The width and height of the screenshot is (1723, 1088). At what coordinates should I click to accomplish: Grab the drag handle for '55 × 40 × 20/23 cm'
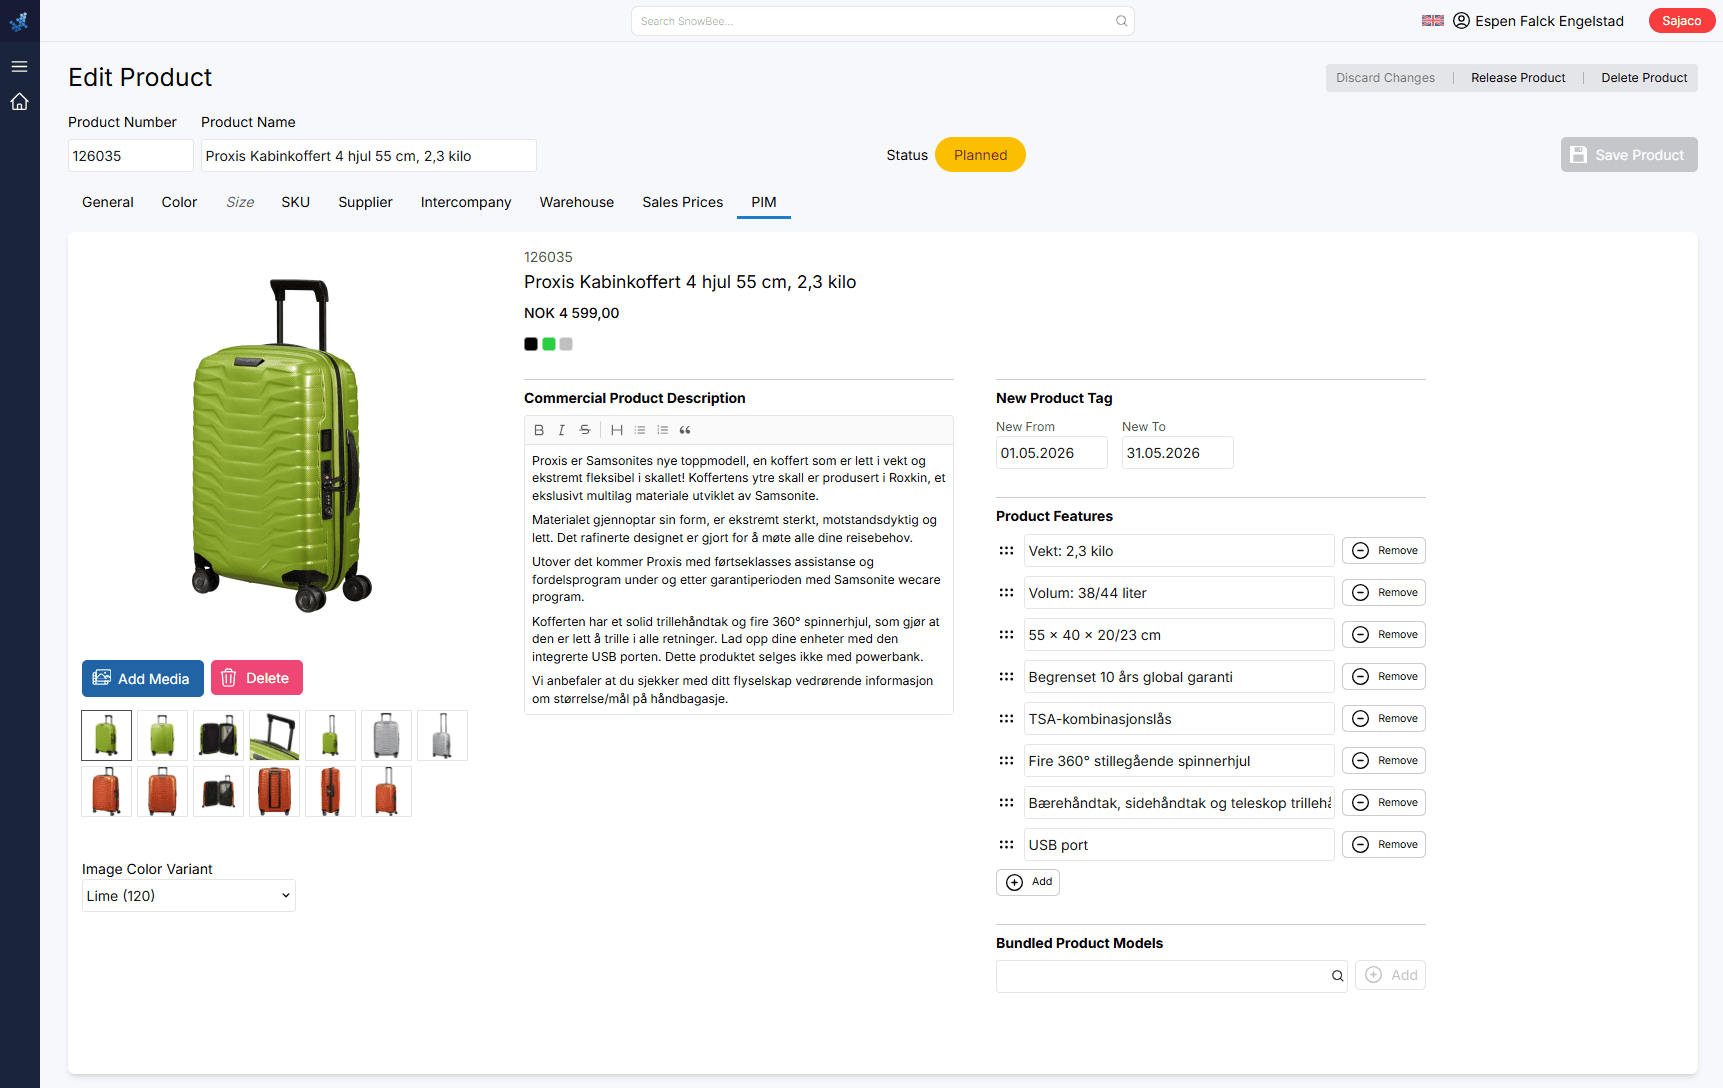click(x=1006, y=635)
